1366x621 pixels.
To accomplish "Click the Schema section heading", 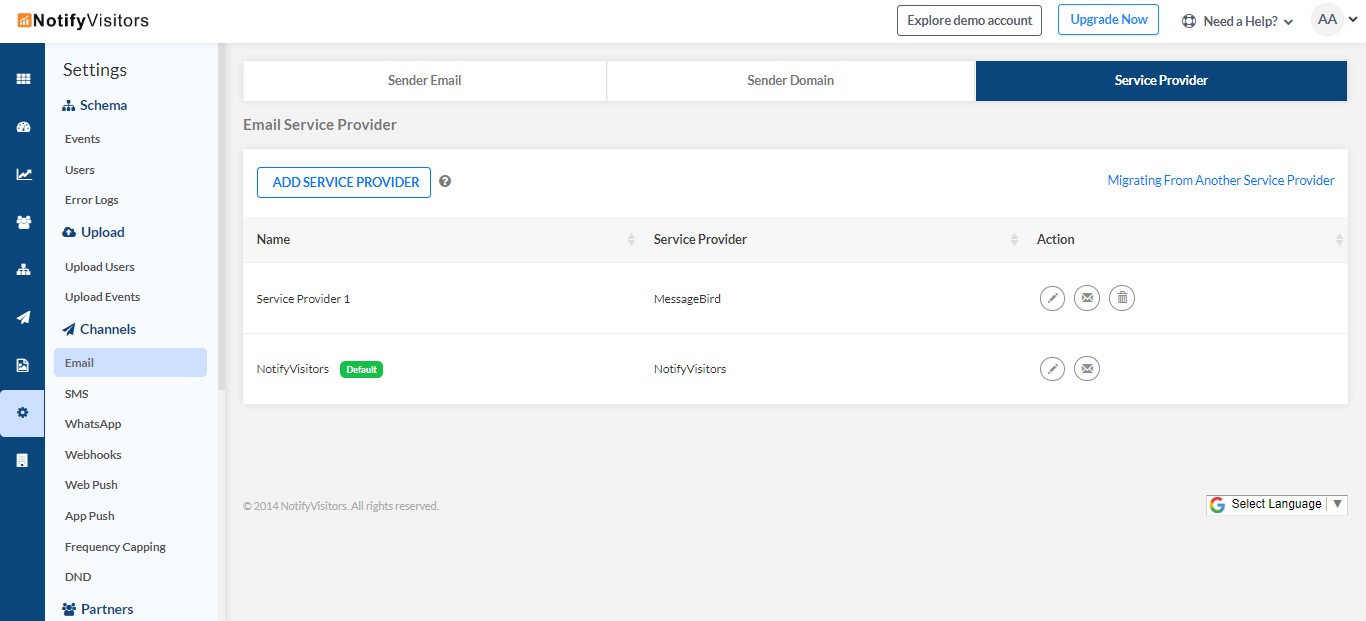I will pyautogui.click(x=95, y=105).
